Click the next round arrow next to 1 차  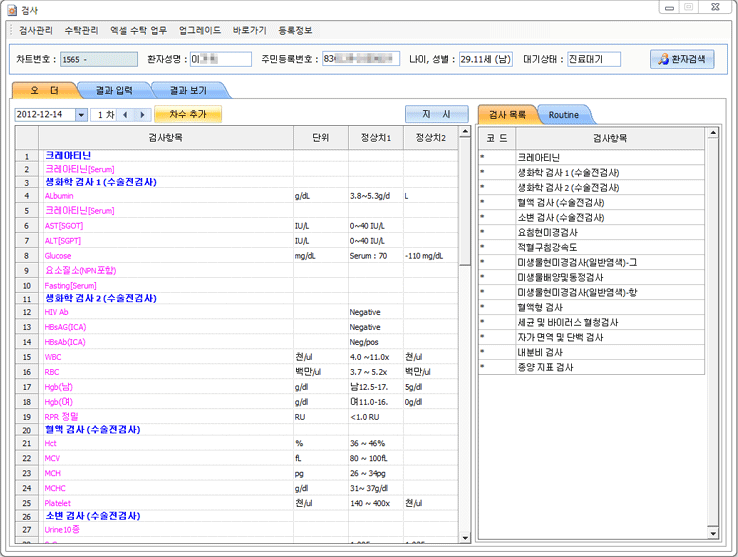[x=143, y=115]
